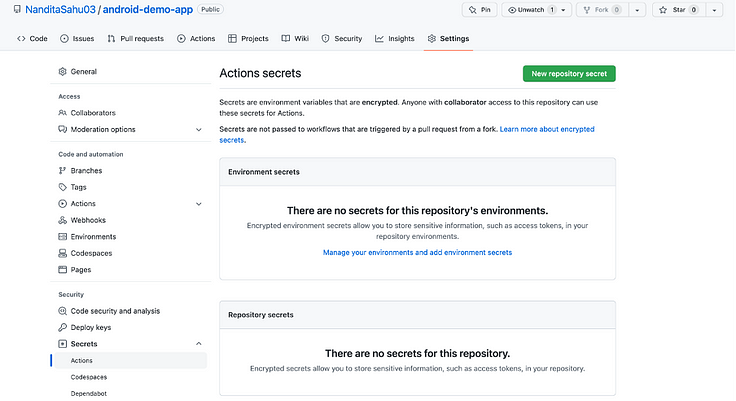Click the "Actions secrets" page heading
This screenshot has width=736, height=401.
click(x=261, y=73)
